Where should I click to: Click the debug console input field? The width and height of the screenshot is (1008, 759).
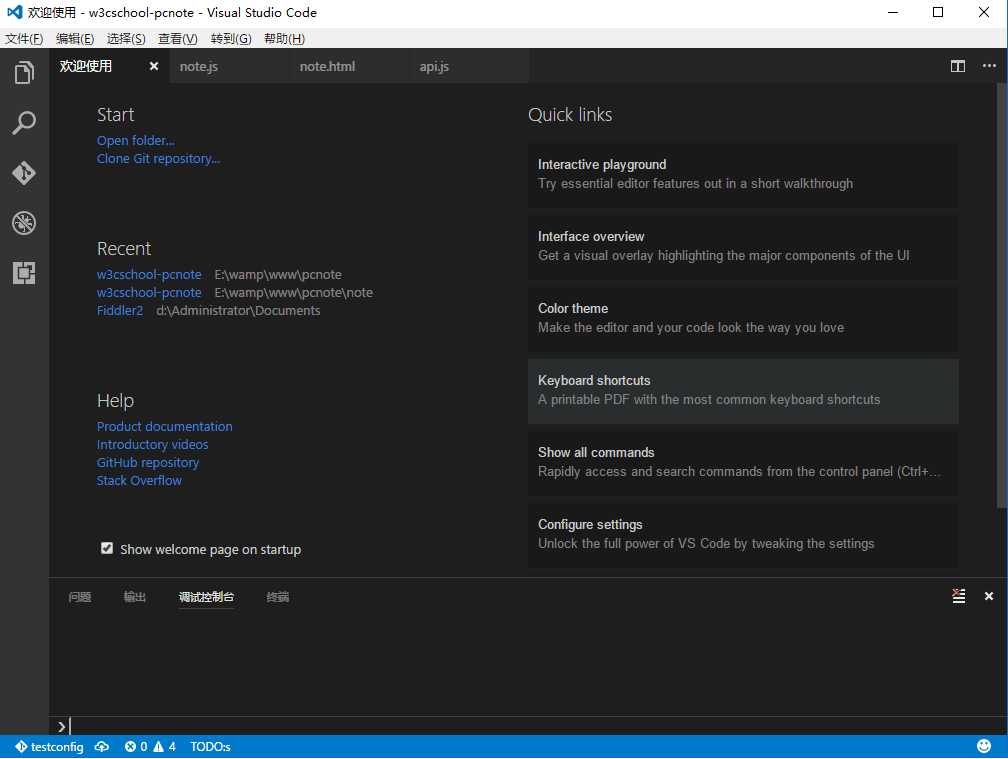500,727
